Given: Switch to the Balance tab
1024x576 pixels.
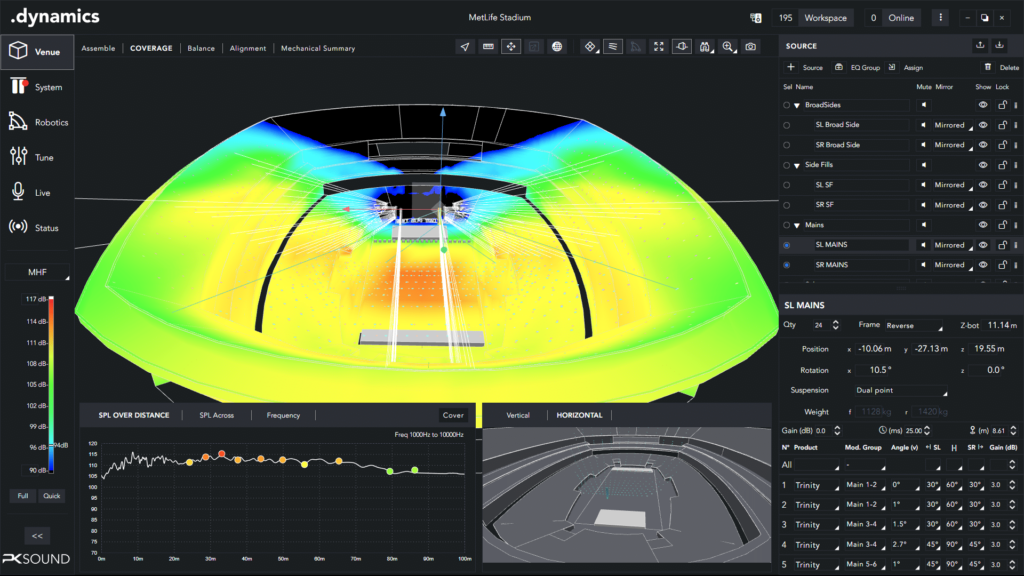Looking at the screenshot, I should tap(201, 48).
